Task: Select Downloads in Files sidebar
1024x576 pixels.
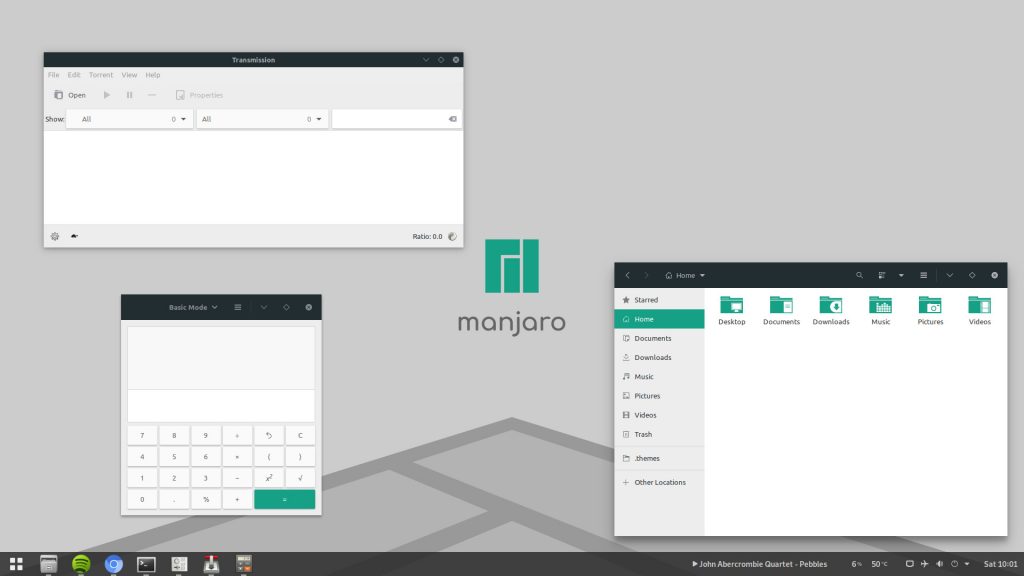Action: click(x=659, y=357)
